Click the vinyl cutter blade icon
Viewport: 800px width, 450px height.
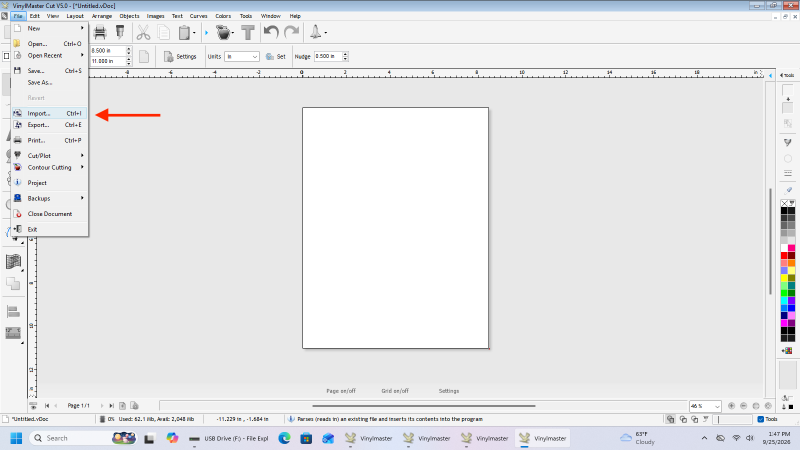[120, 32]
